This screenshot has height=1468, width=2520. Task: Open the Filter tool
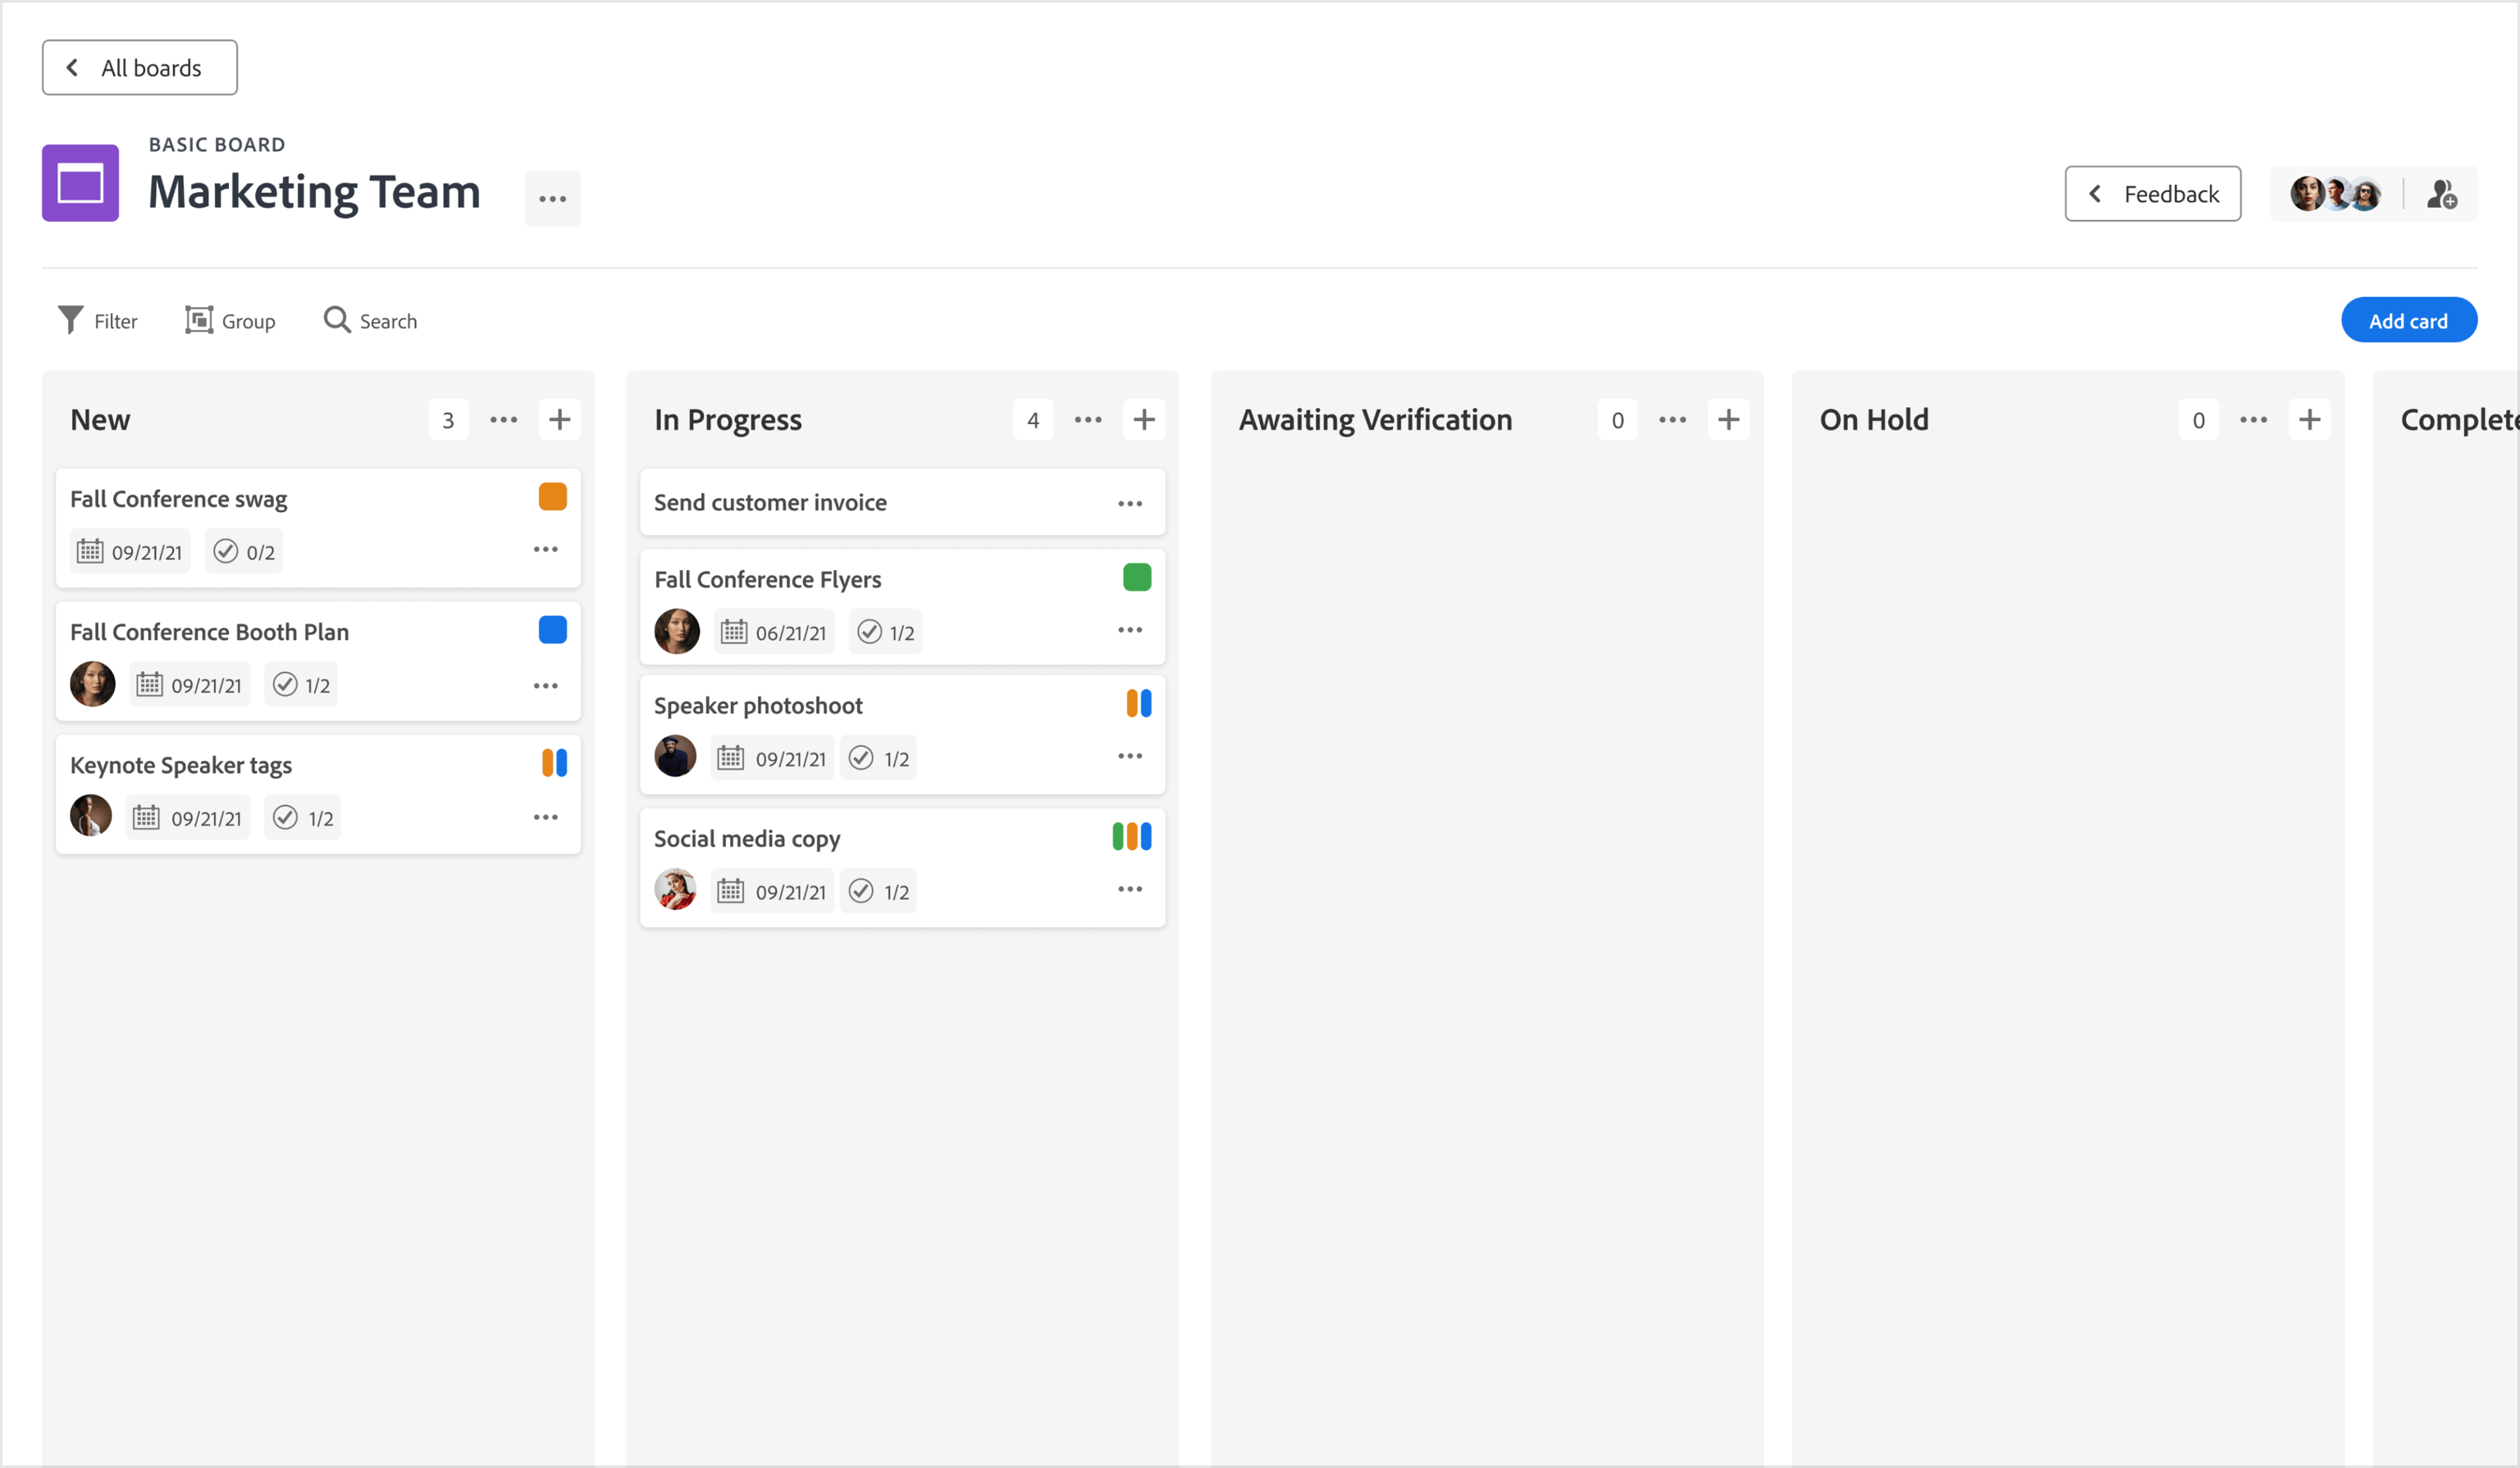point(97,320)
